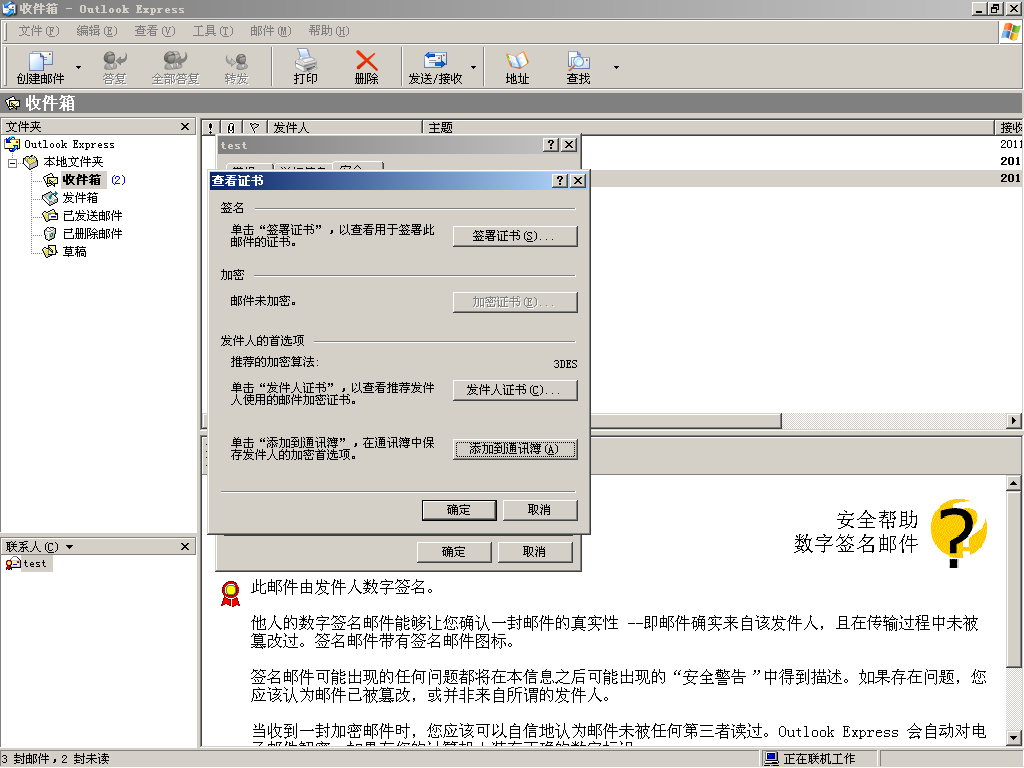Close the test properties dialog behind
Screen dimensions: 1024x768
[569, 145]
